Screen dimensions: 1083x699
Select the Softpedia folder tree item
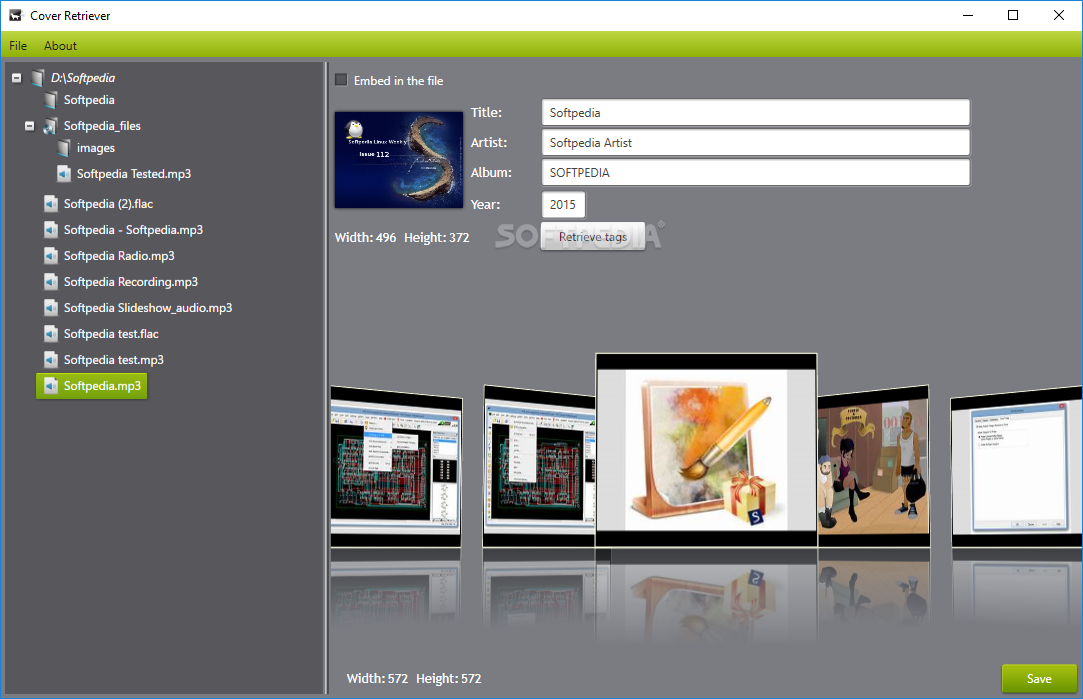coord(89,100)
